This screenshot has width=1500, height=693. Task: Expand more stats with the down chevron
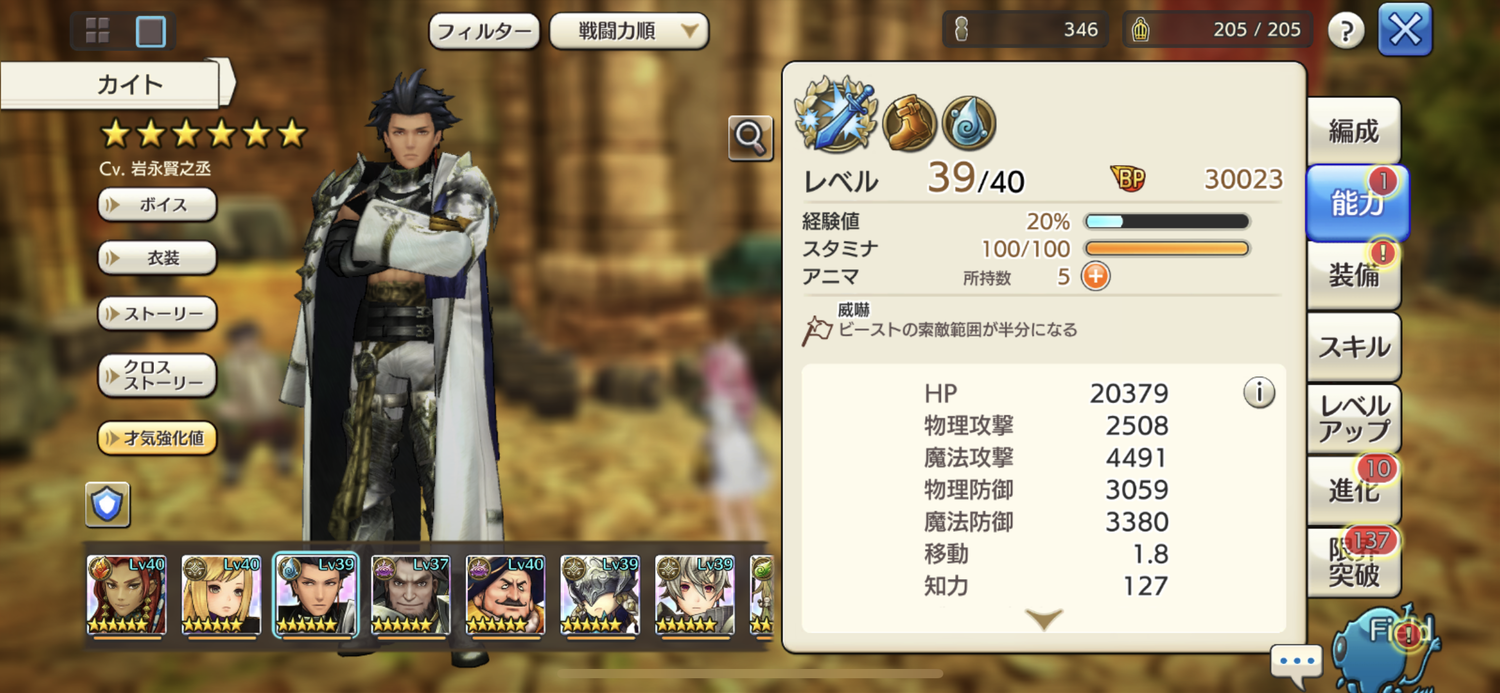tap(1044, 620)
